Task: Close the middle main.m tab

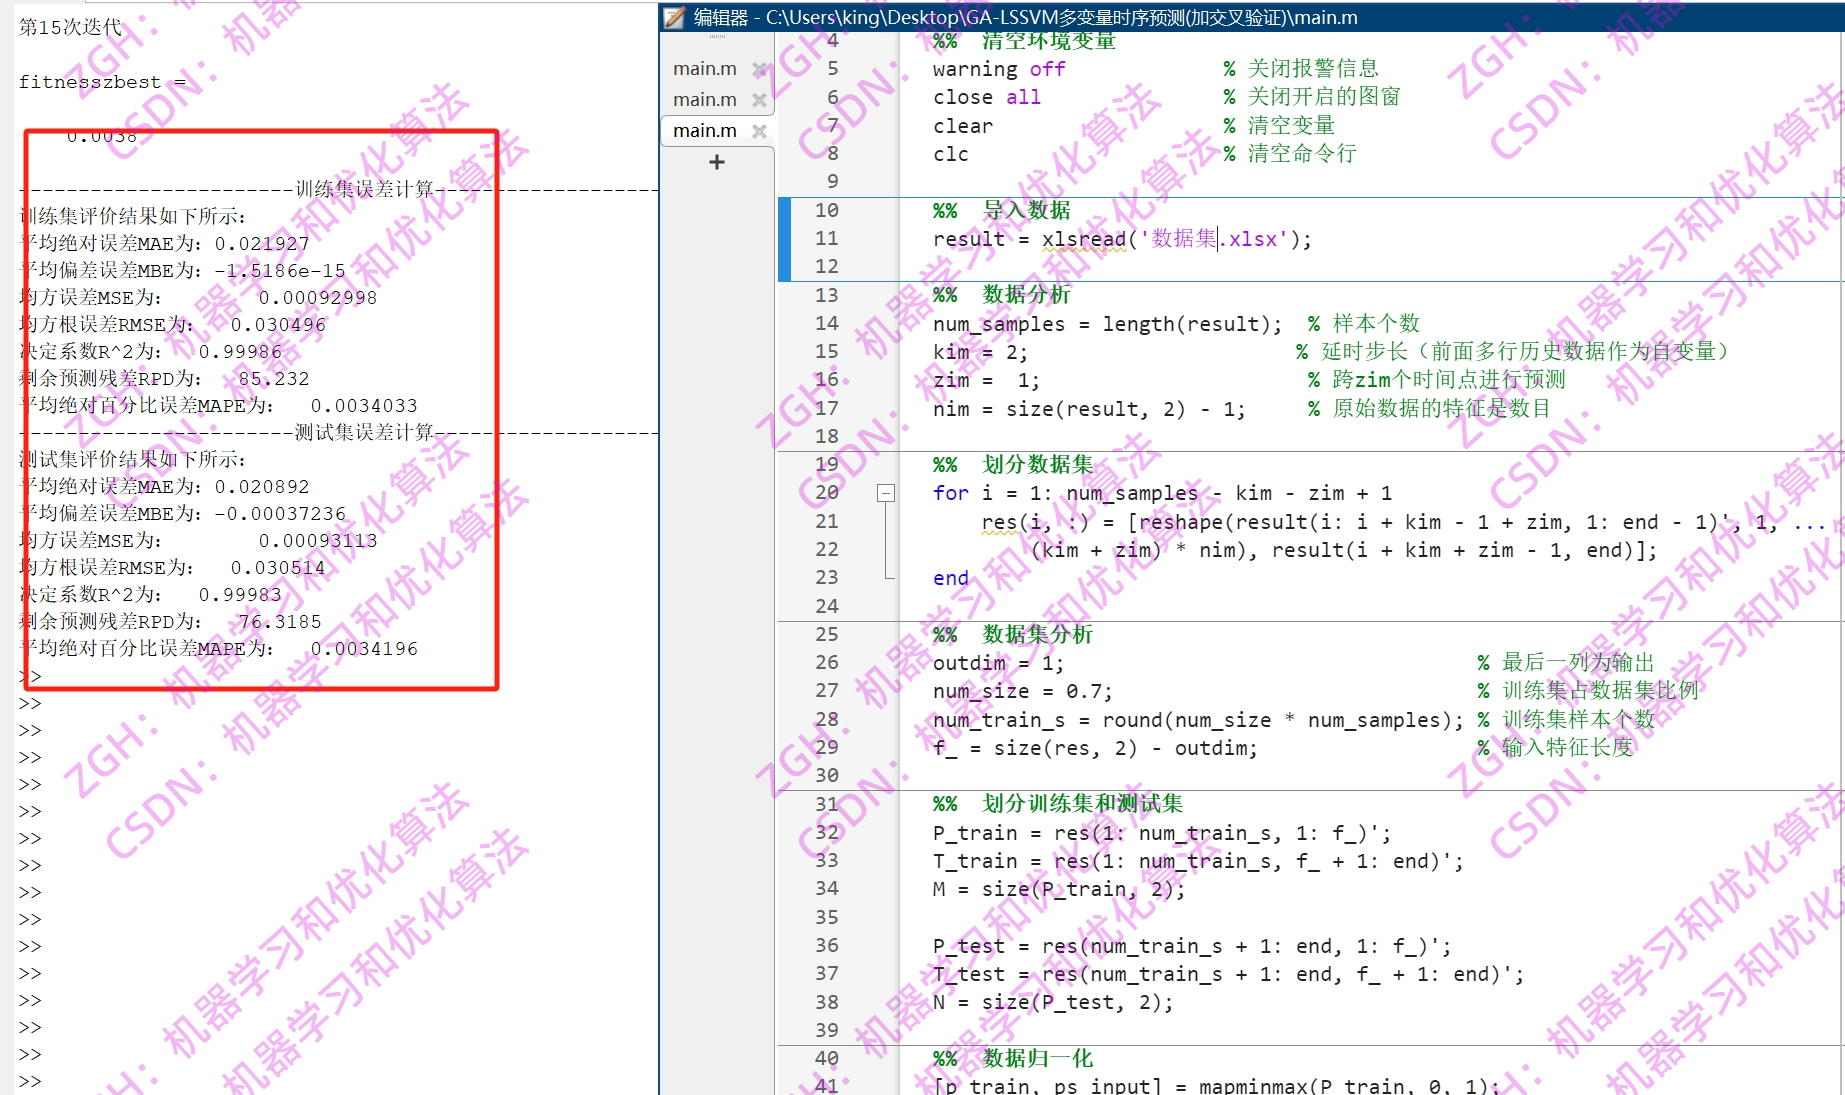Action: point(760,99)
